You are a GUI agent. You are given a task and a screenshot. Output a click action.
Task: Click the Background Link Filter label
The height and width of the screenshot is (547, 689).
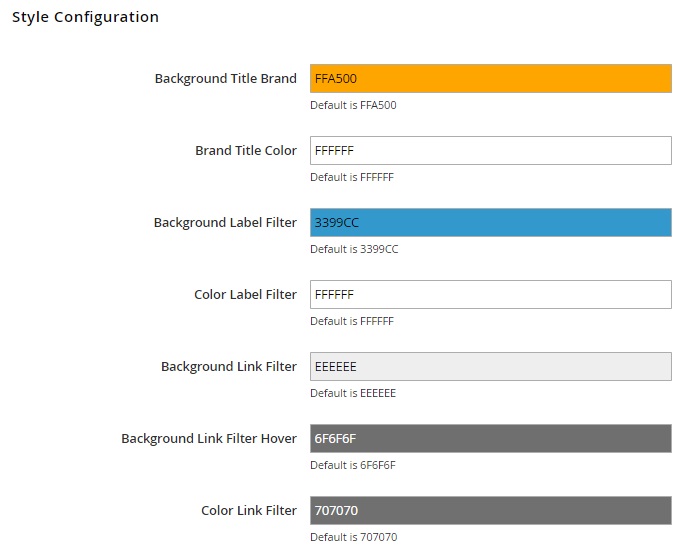tap(228, 366)
